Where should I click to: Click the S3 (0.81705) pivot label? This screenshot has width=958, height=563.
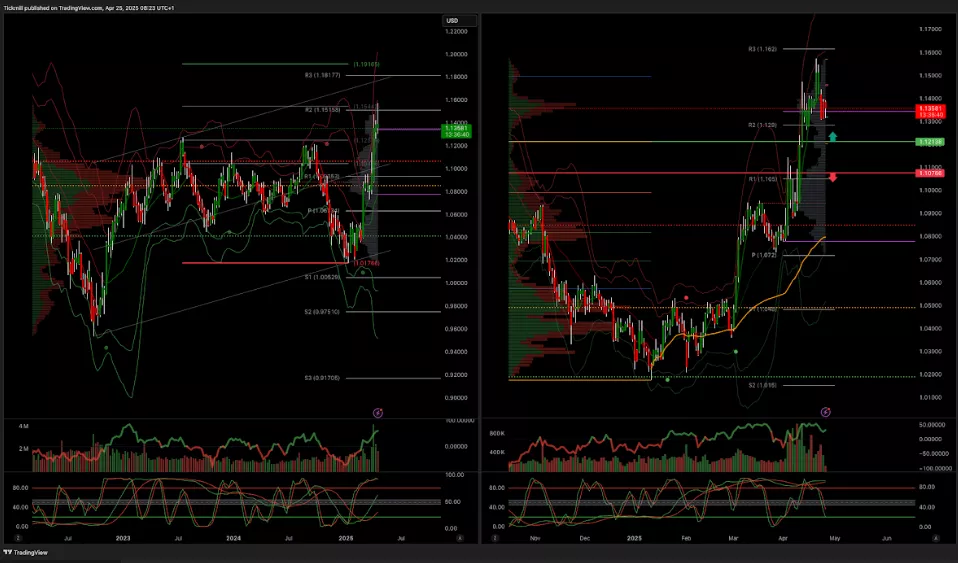click(323, 378)
